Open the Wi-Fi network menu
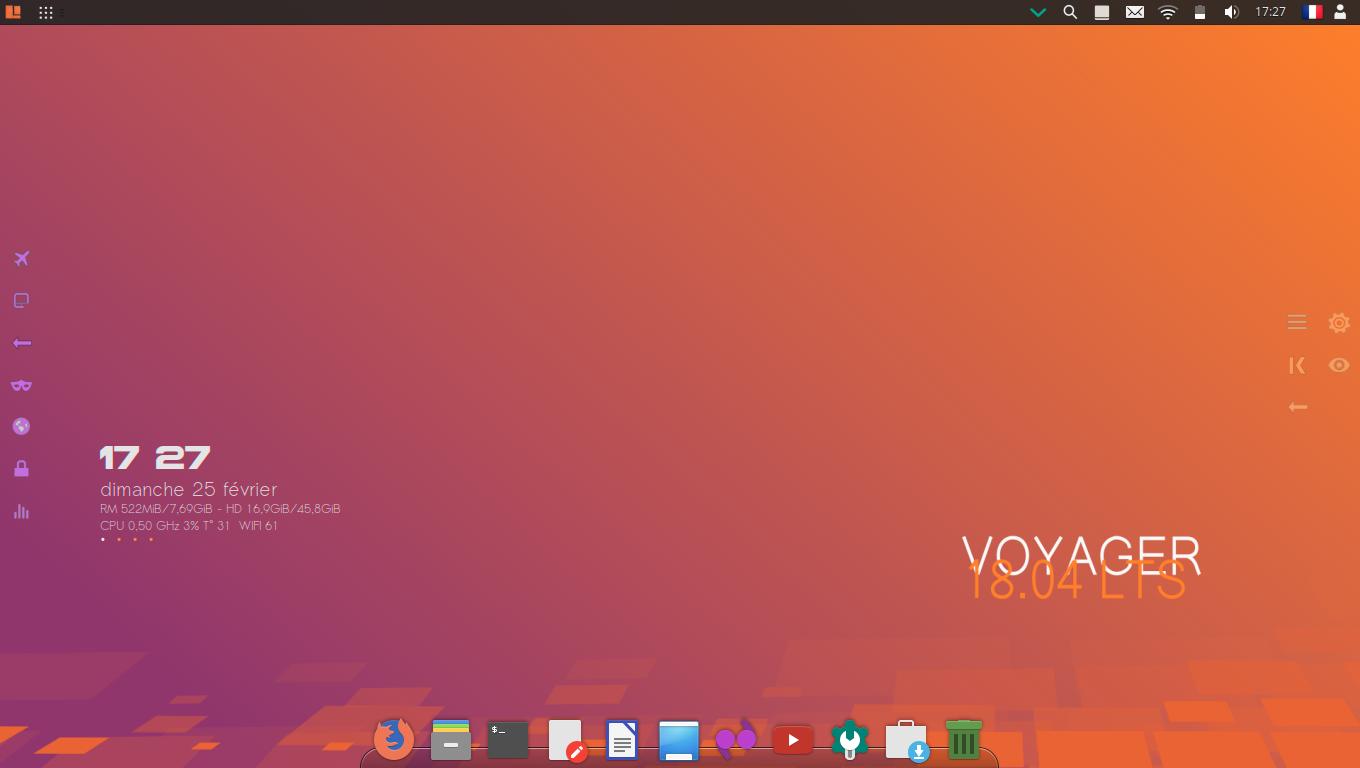This screenshot has height=768, width=1360. [x=1168, y=12]
